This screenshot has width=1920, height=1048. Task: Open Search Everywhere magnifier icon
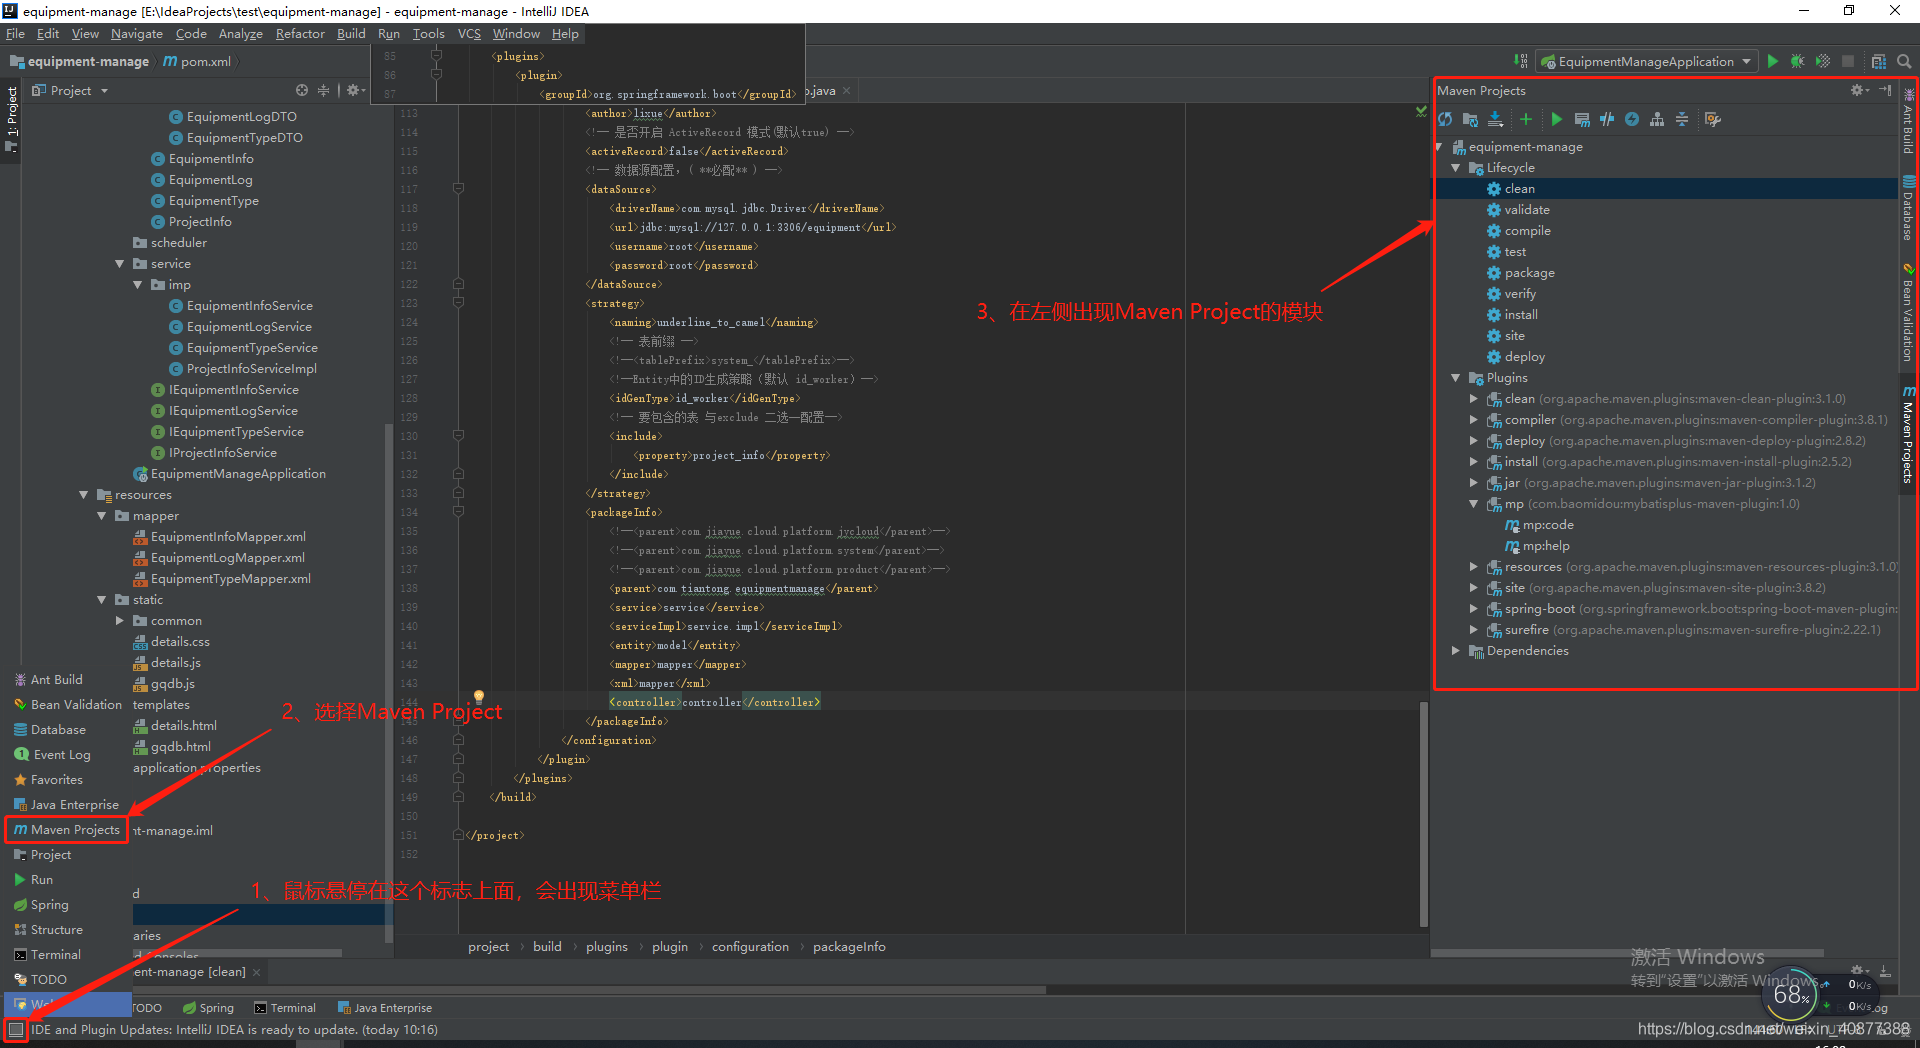pos(1904,61)
